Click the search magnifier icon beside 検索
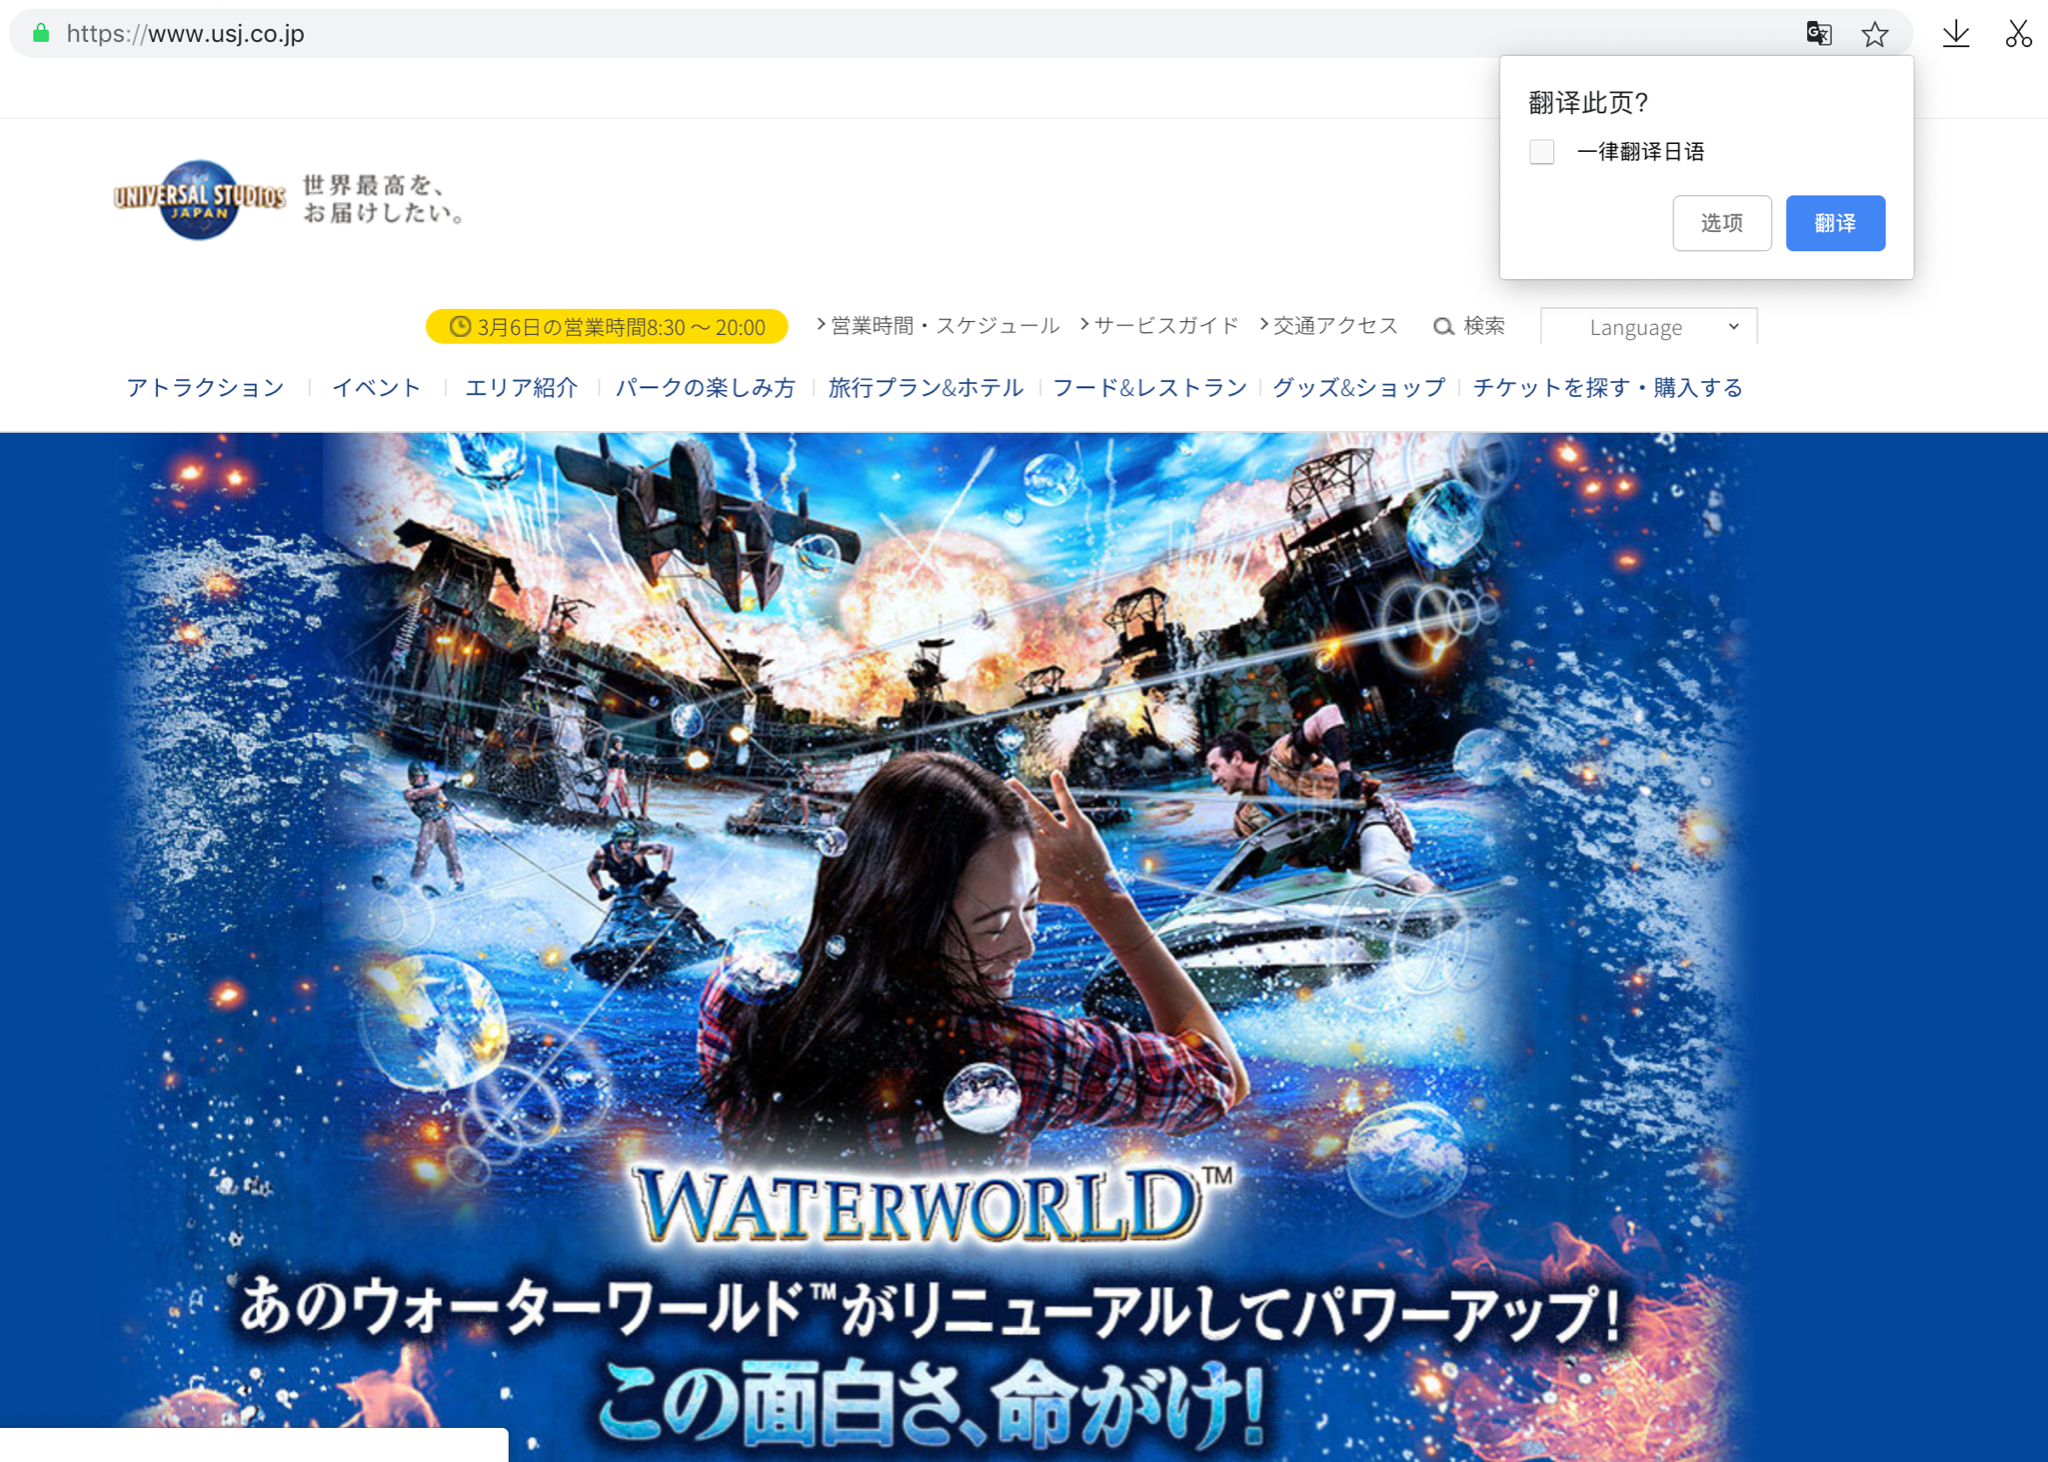The height and width of the screenshot is (1462, 2048). pos(1443,327)
